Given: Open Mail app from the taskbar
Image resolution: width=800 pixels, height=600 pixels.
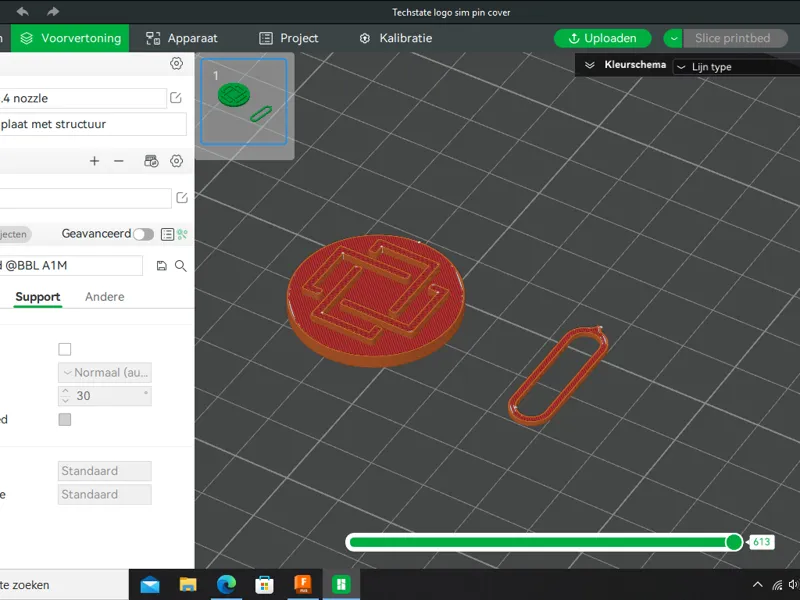Looking at the screenshot, I should pyautogui.click(x=150, y=585).
